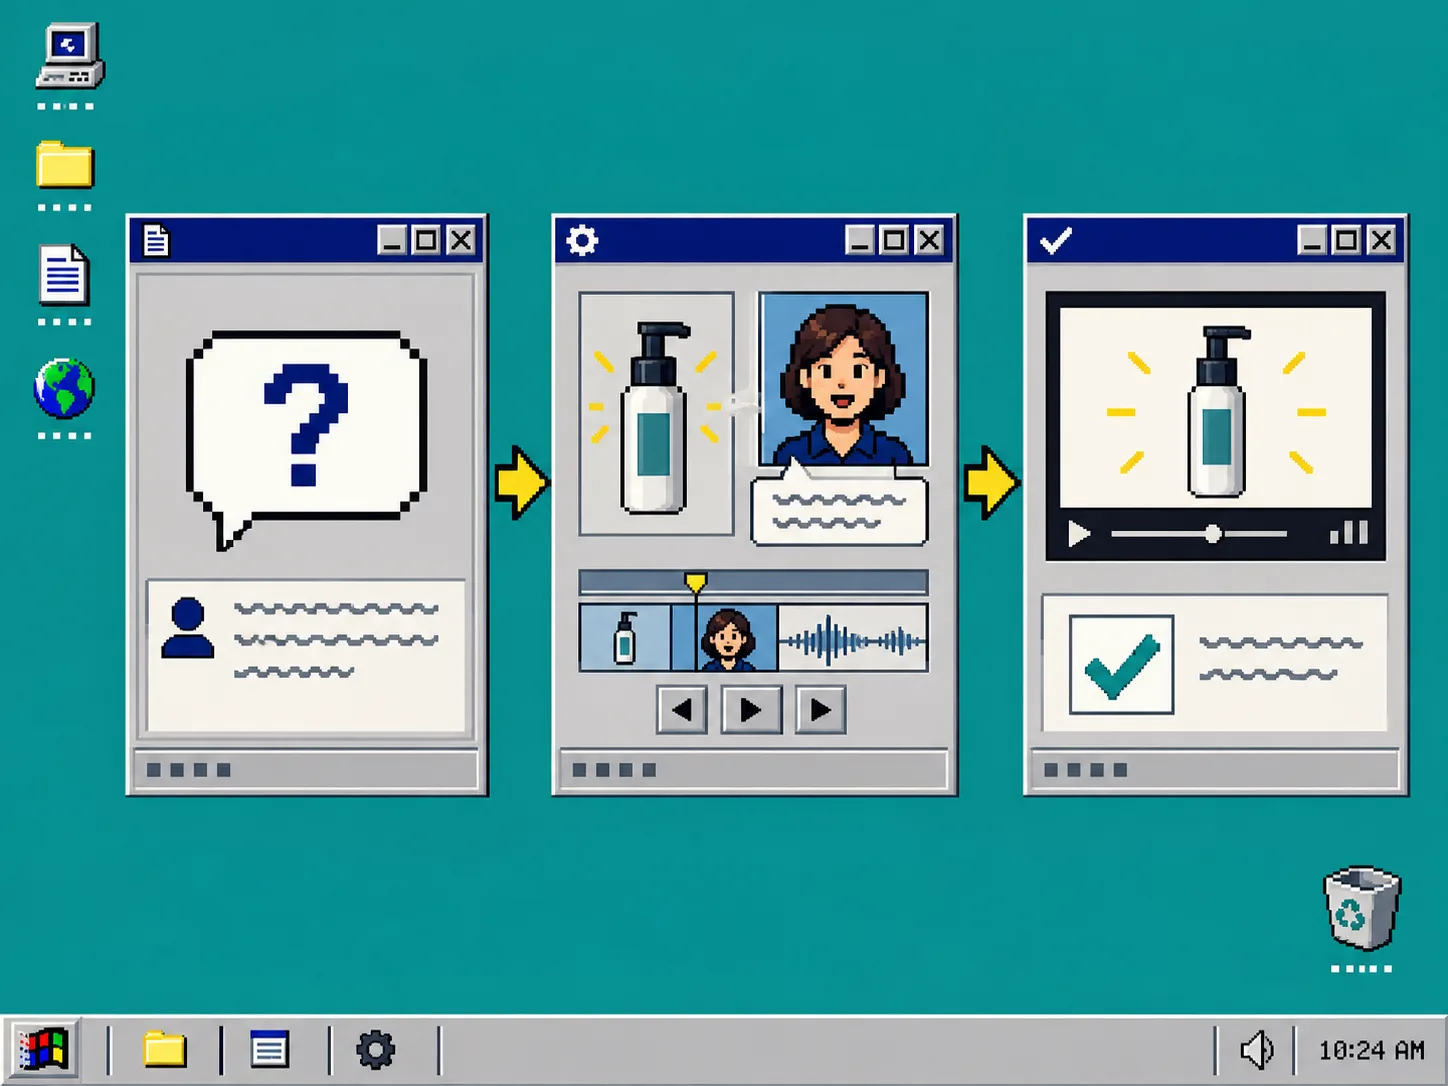Click the 10:24 AM clock

click(1371, 1051)
